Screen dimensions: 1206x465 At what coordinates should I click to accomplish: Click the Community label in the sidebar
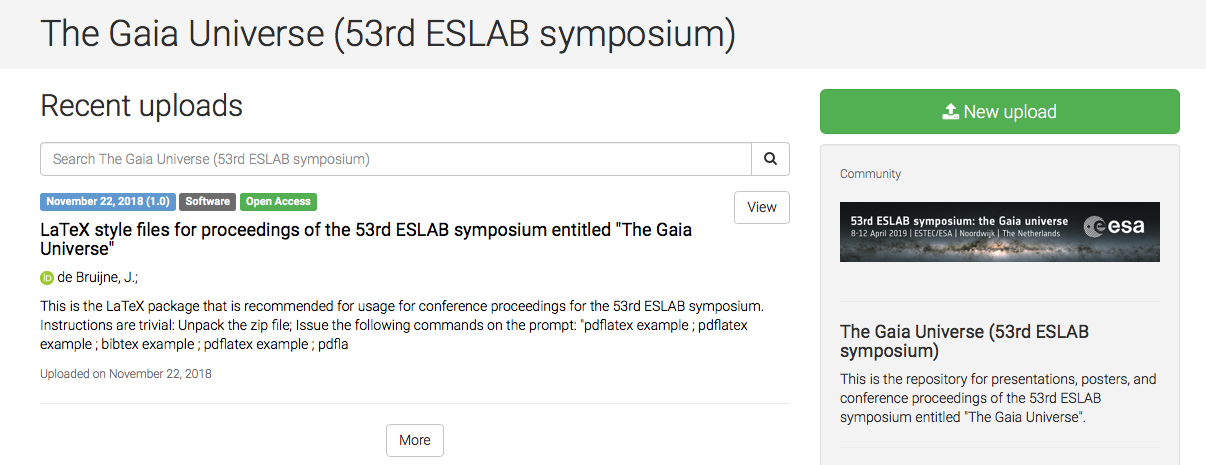point(870,174)
